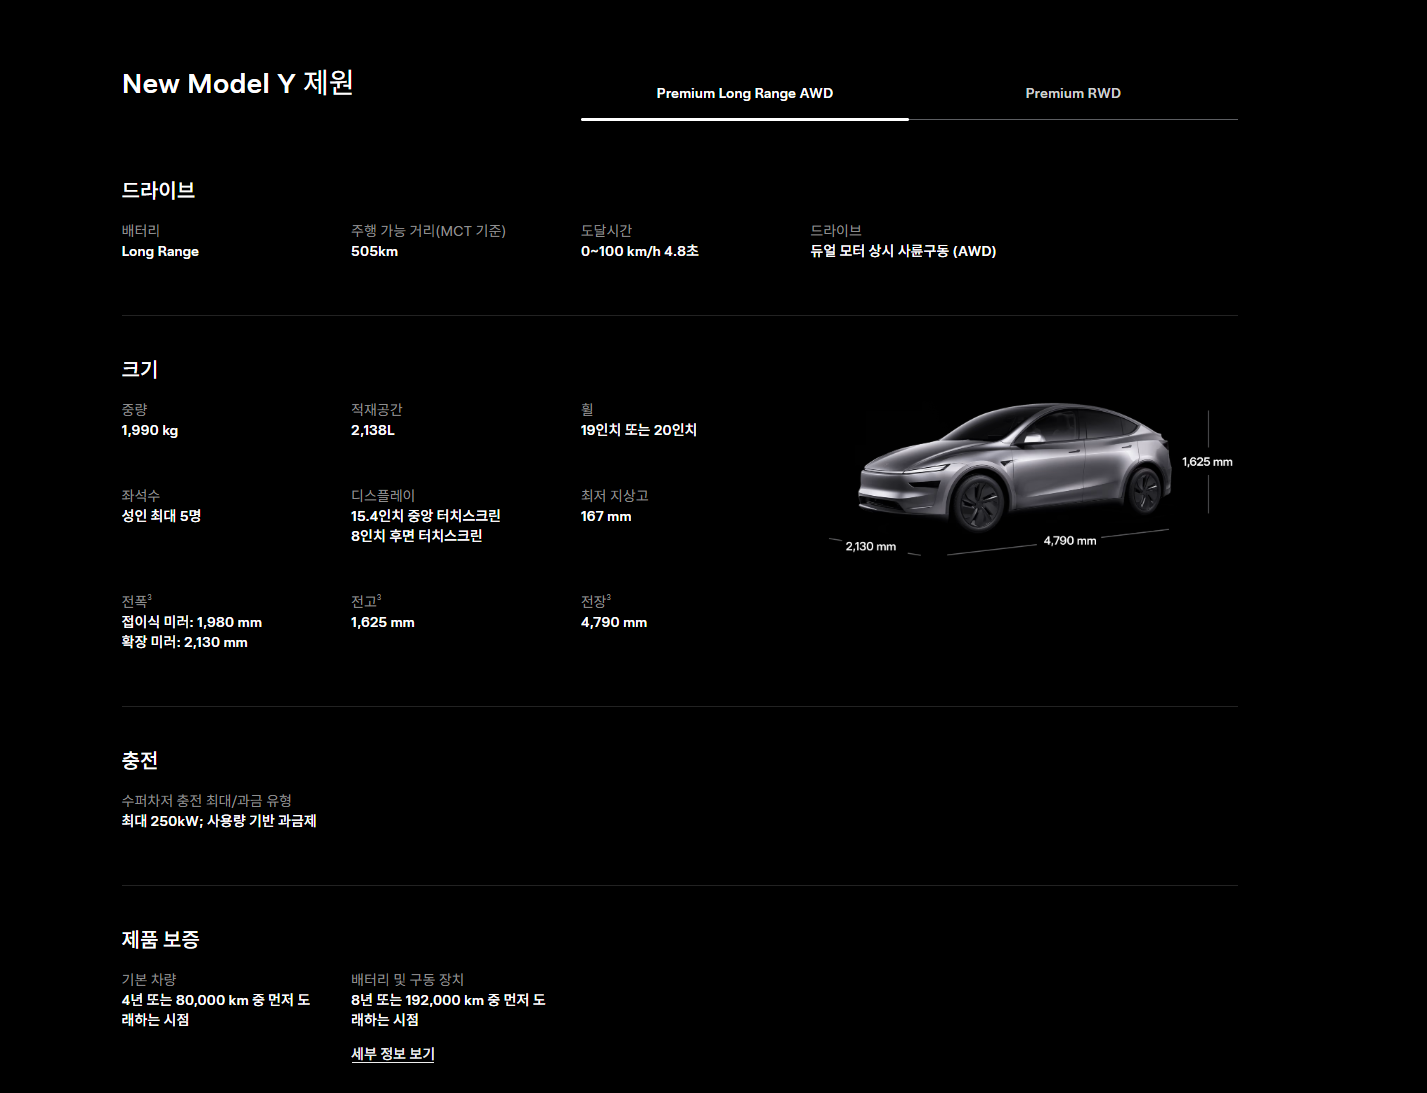Click the 중량 label
This screenshot has height=1093, width=1427.
pyautogui.click(x=134, y=410)
